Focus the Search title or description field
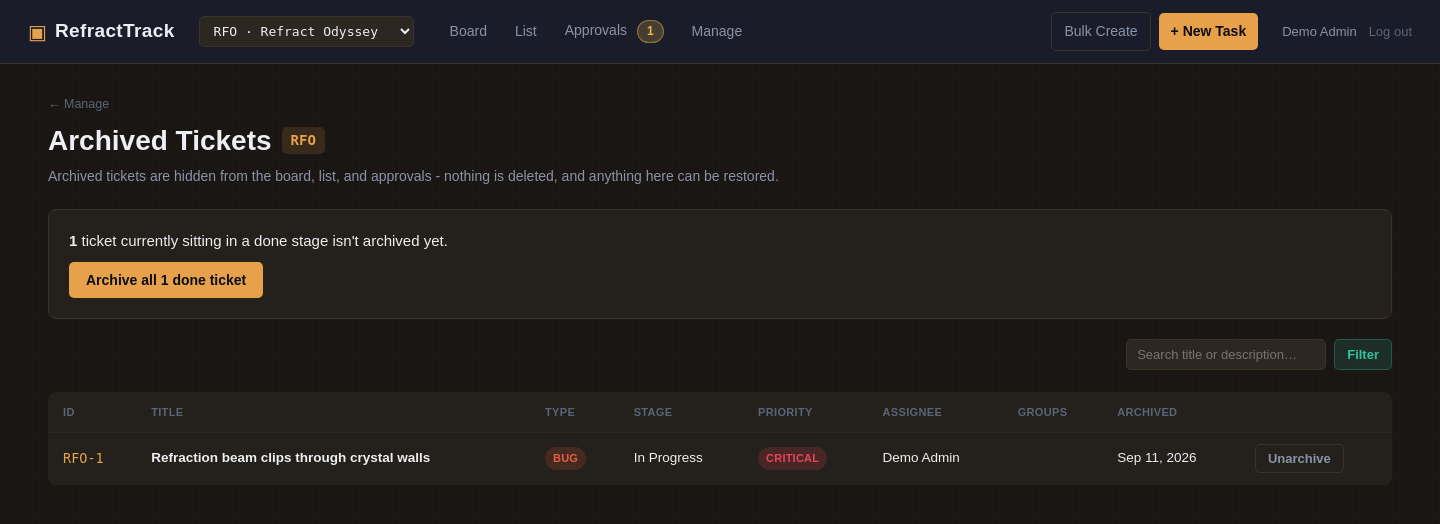The image size is (1440, 524). pos(1226,354)
